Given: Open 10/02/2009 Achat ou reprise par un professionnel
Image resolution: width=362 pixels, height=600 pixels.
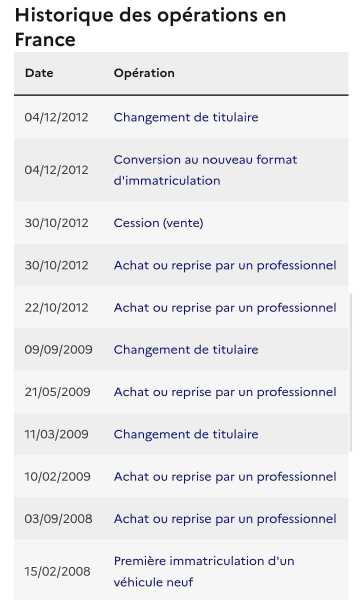Looking at the screenshot, I should point(225,477).
